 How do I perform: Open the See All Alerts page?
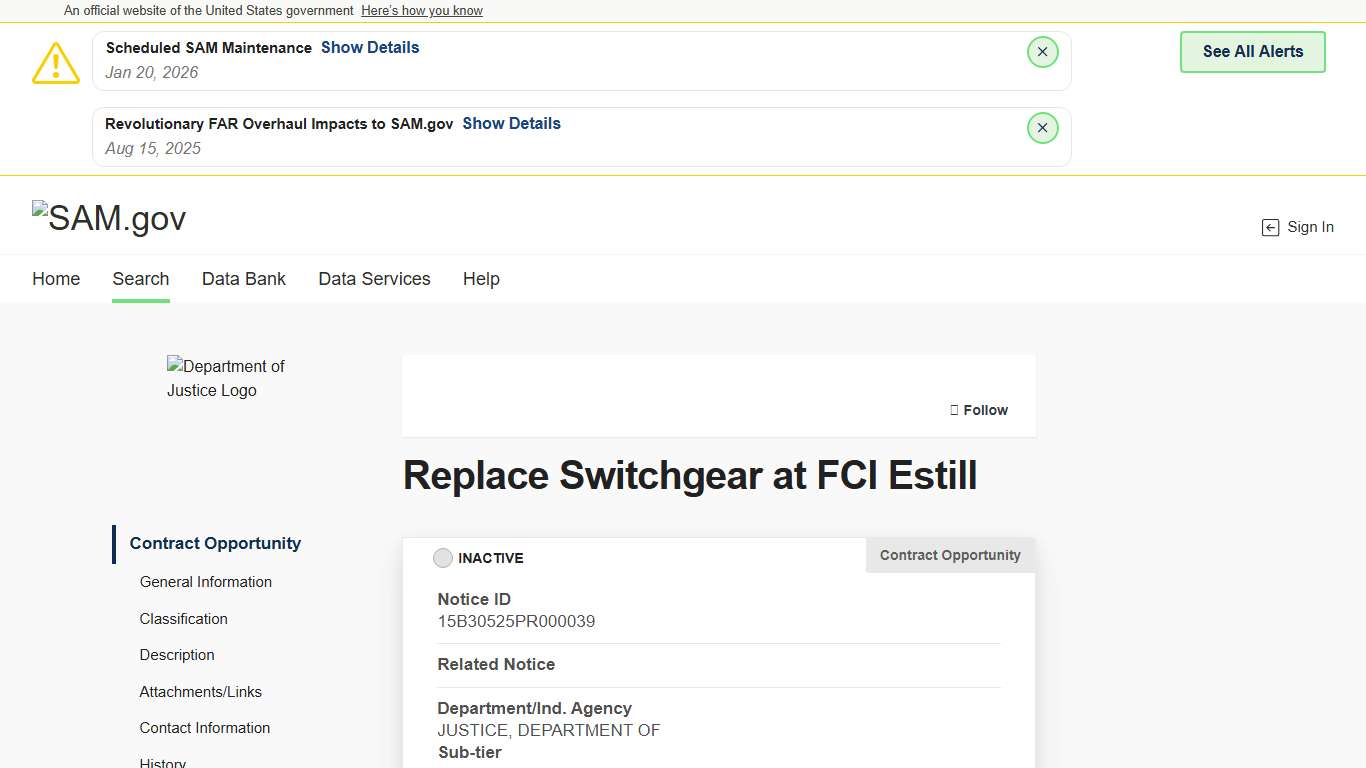pos(1252,52)
